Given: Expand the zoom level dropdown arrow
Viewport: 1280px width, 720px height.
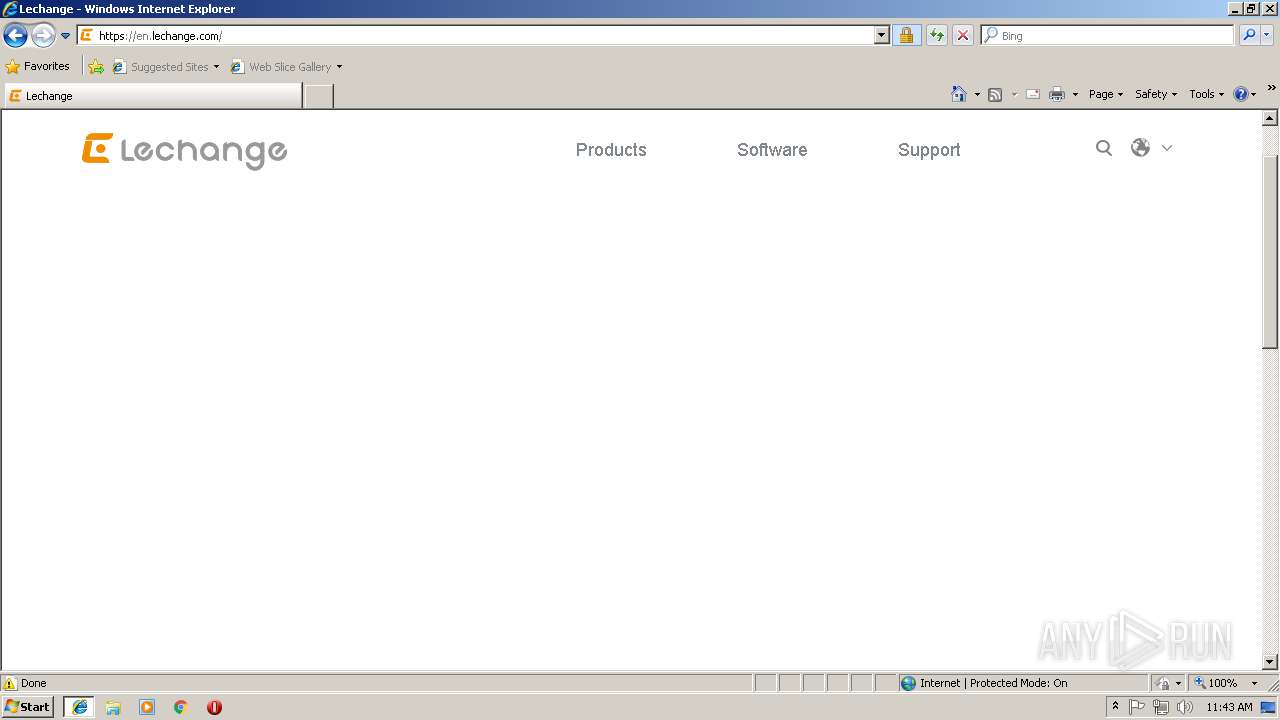Looking at the screenshot, I should click(x=1254, y=683).
